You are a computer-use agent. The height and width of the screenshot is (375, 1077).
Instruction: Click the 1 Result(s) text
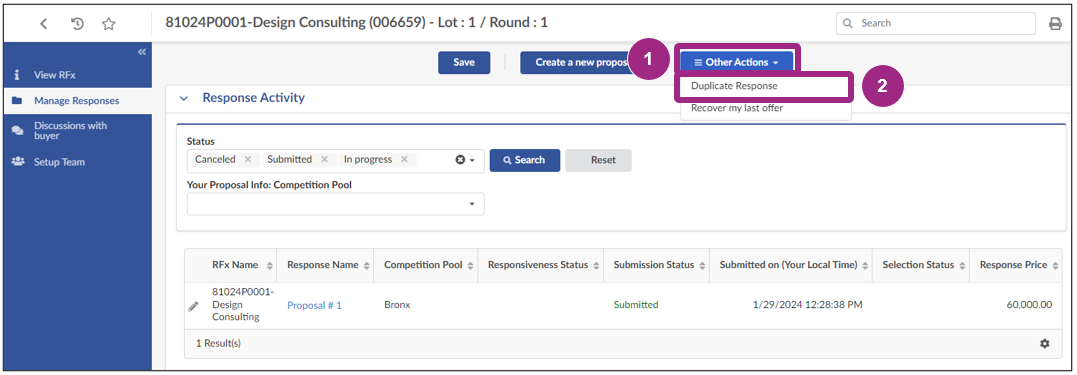218,343
